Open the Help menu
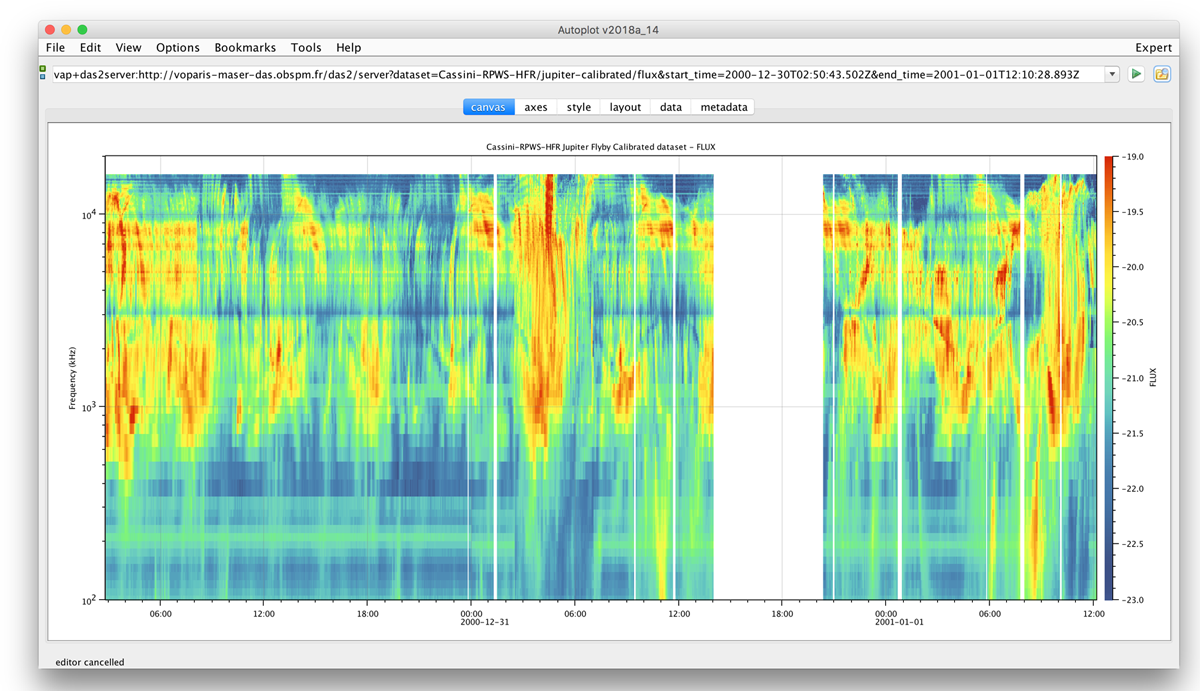 pyautogui.click(x=349, y=47)
